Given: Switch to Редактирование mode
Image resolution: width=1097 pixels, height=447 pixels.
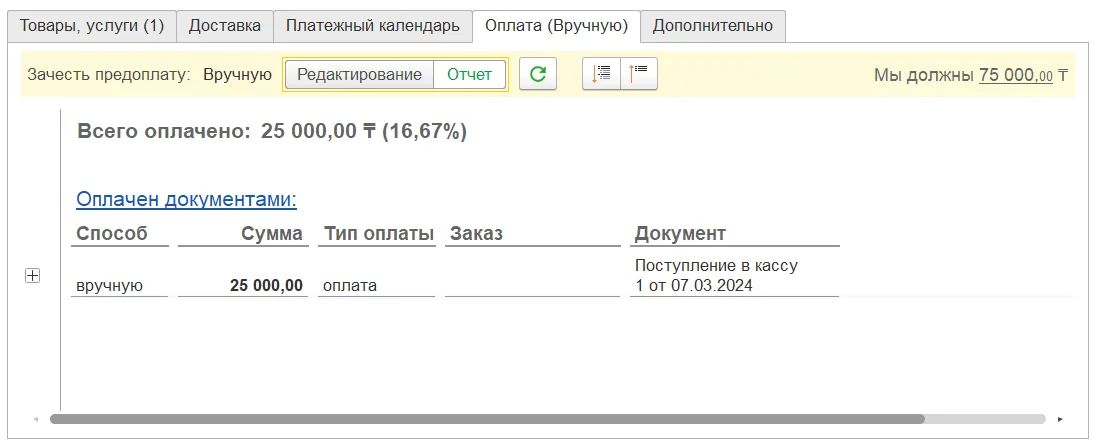Looking at the screenshot, I should pyautogui.click(x=360, y=74).
